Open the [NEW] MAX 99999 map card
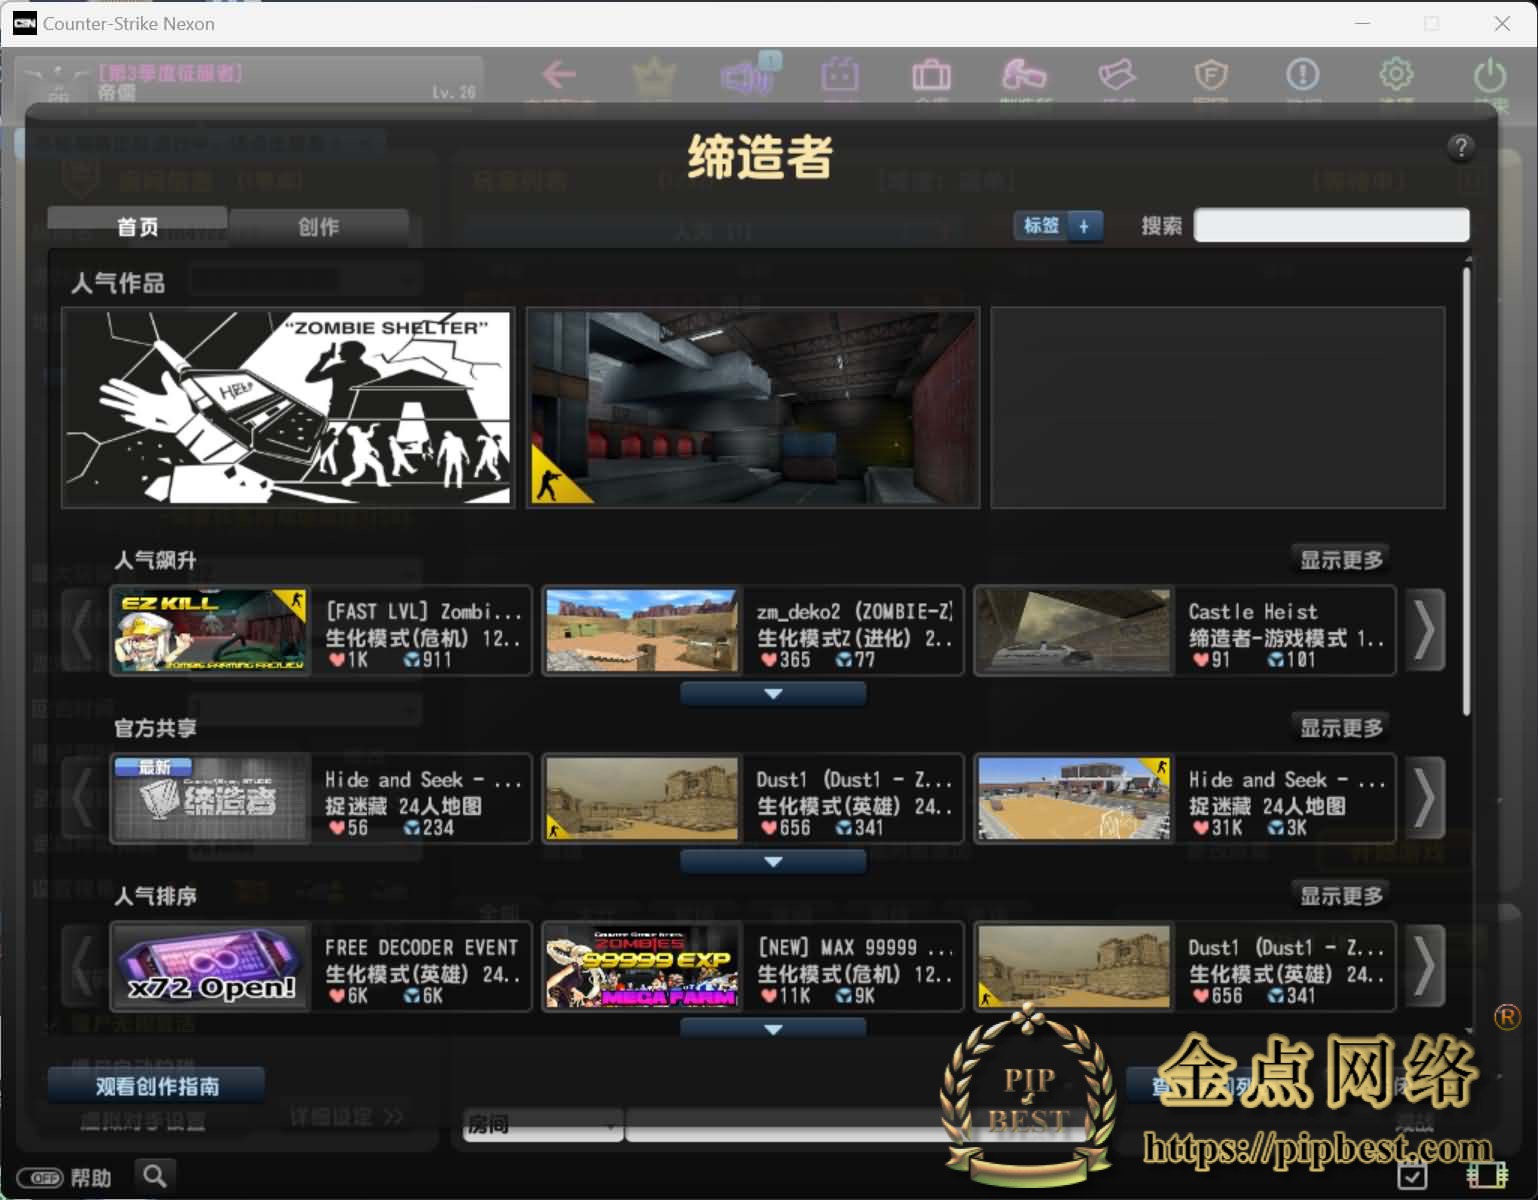The height and width of the screenshot is (1200, 1538). point(753,967)
